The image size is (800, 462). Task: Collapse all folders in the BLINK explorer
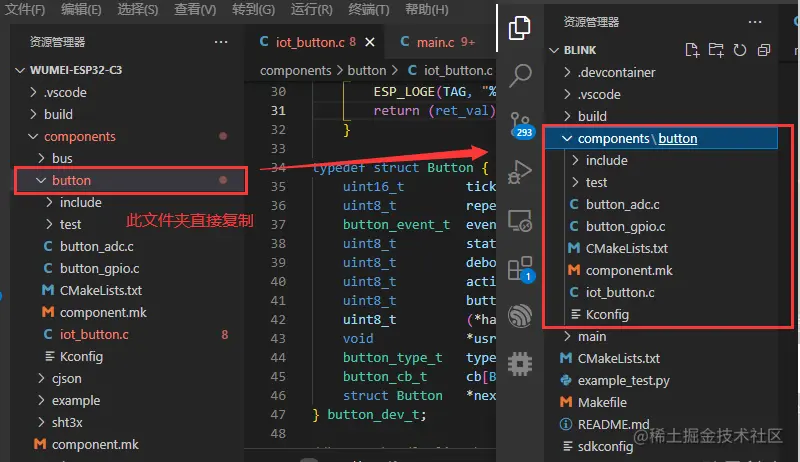point(764,50)
